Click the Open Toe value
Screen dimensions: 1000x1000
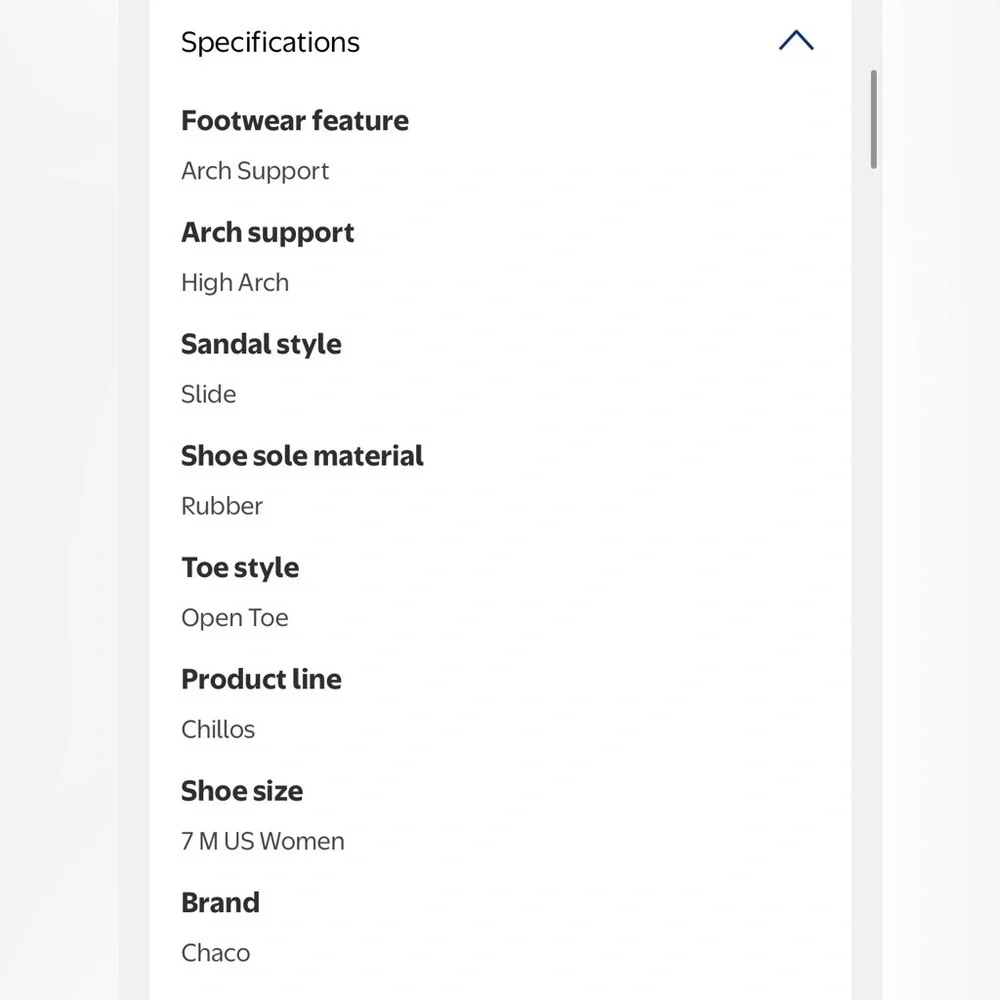(235, 619)
